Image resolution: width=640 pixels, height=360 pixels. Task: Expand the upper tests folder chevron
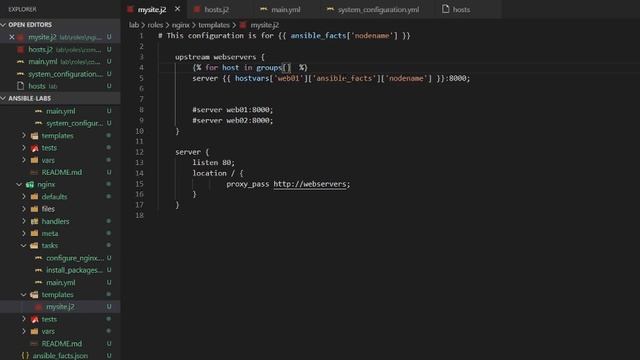pyautogui.click(x=24, y=147)
